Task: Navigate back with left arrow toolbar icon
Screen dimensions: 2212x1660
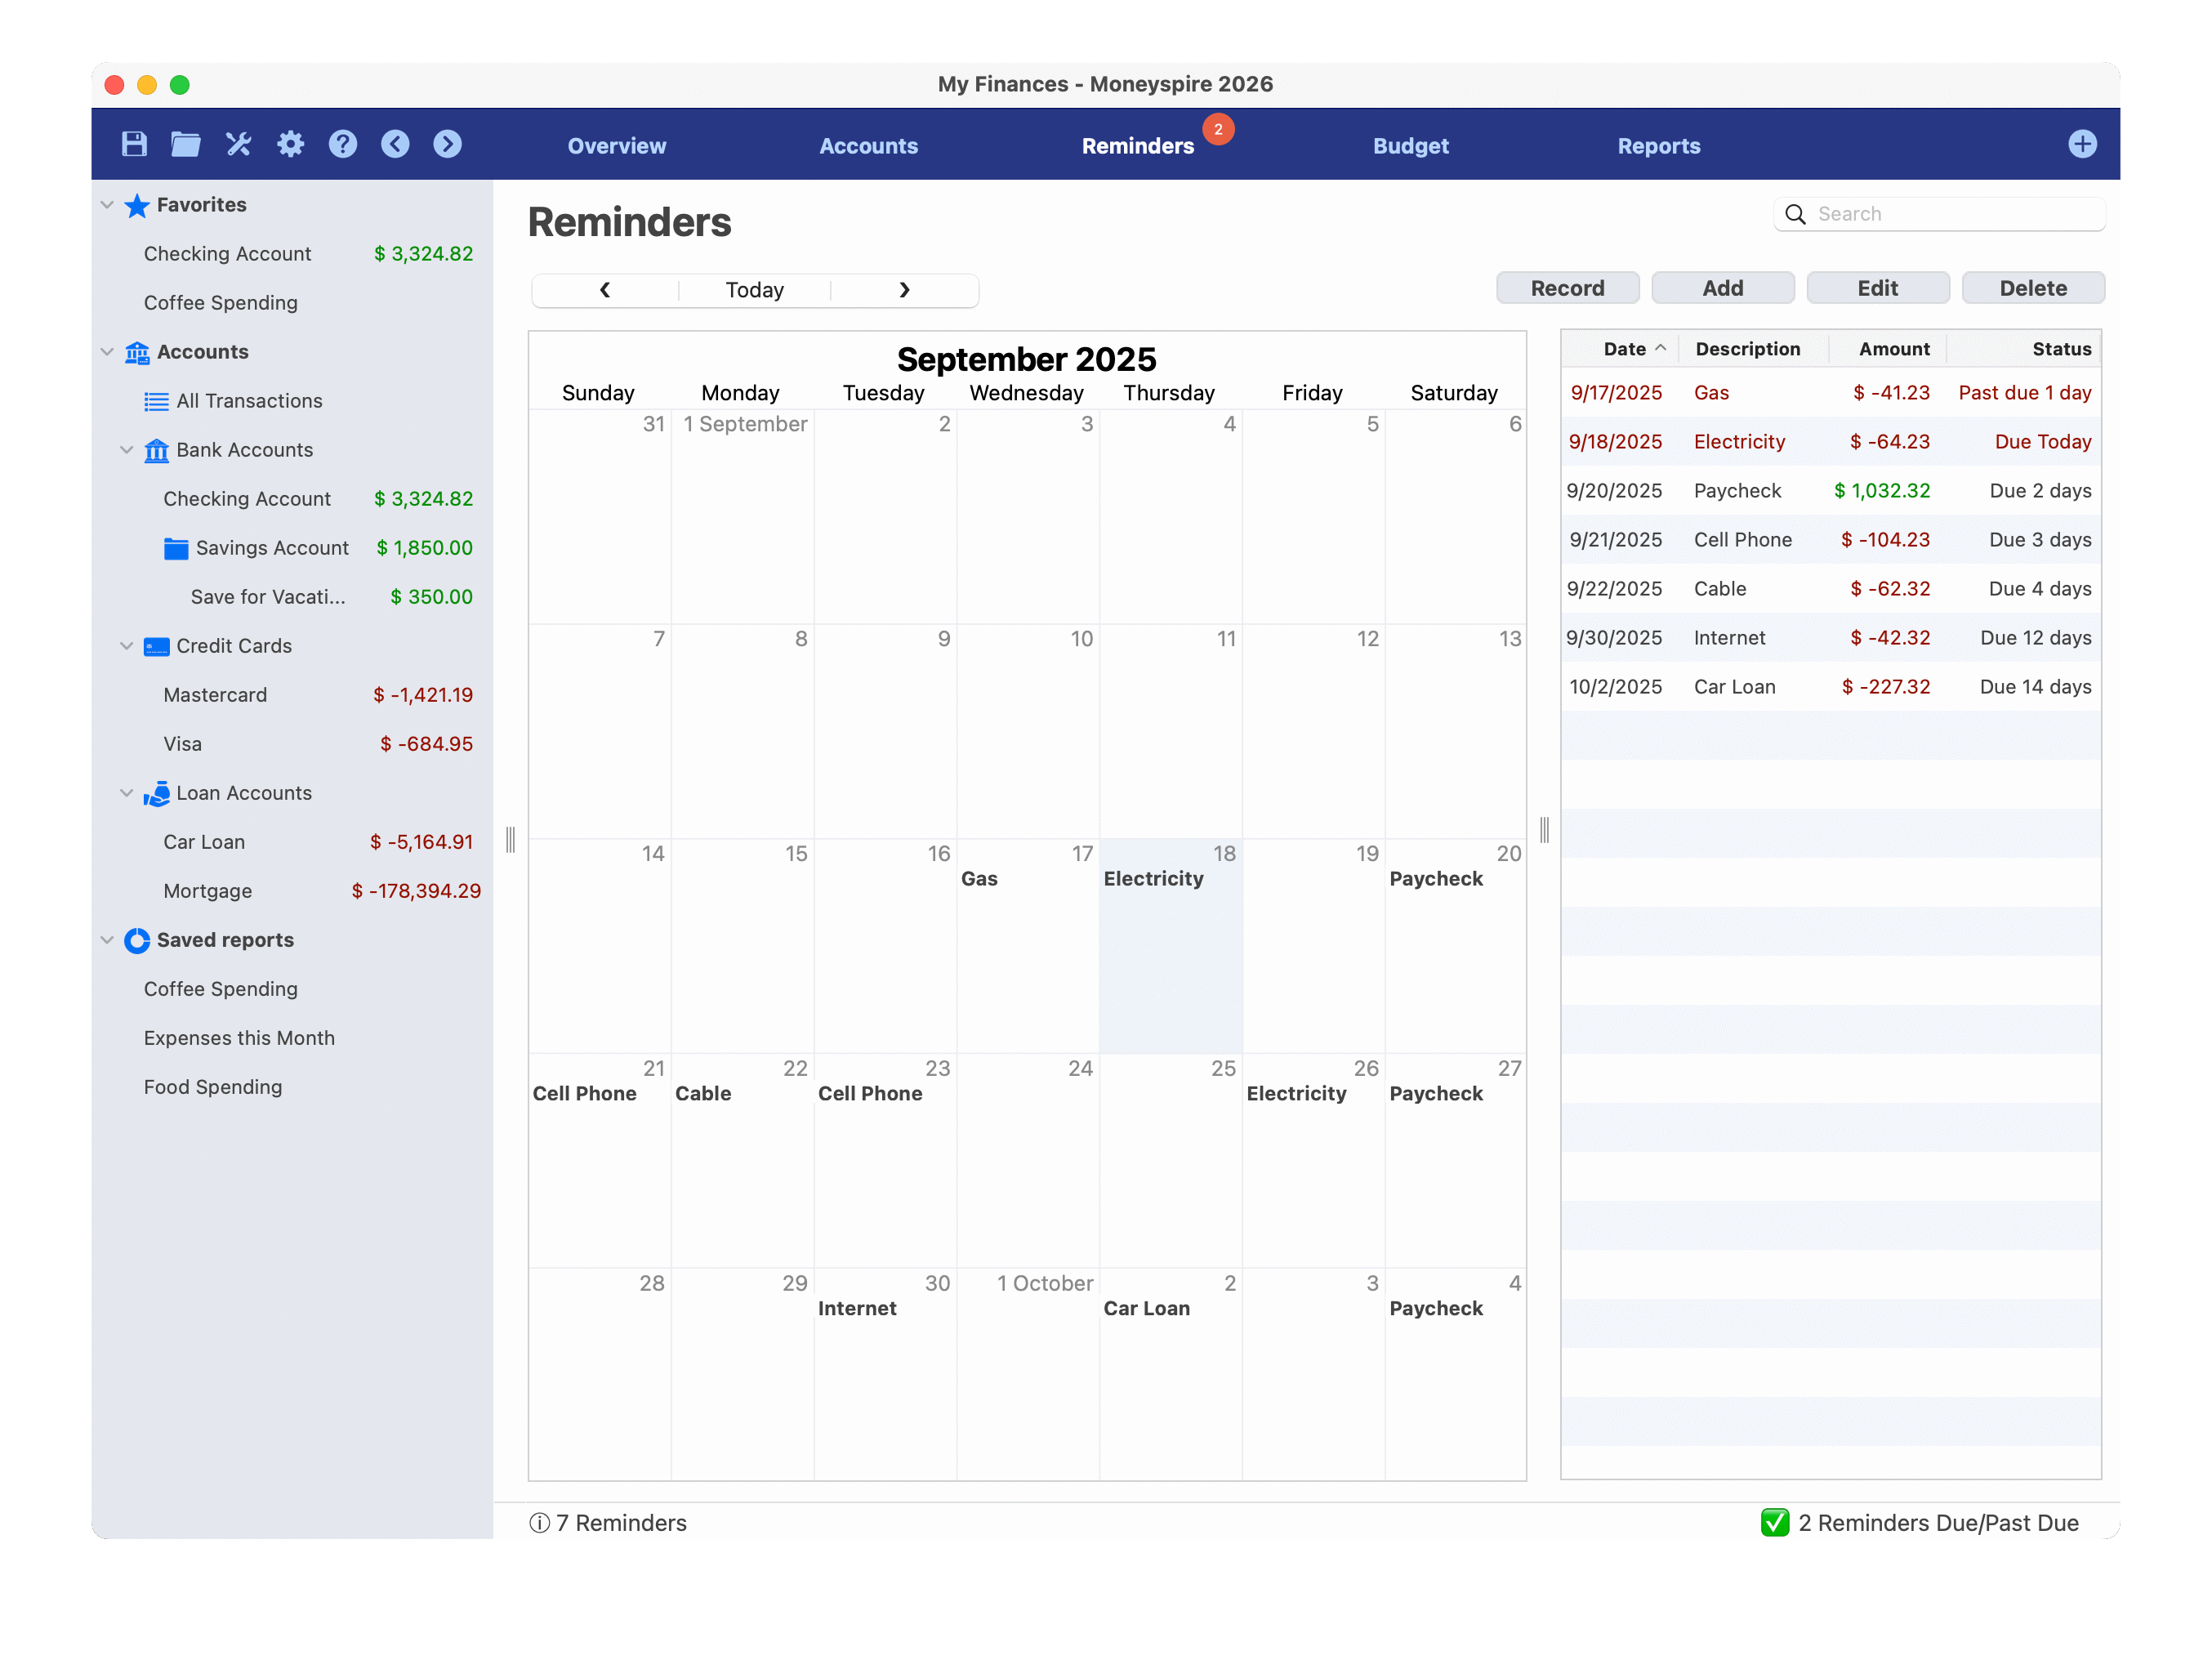Action: (x=395, y=144)
